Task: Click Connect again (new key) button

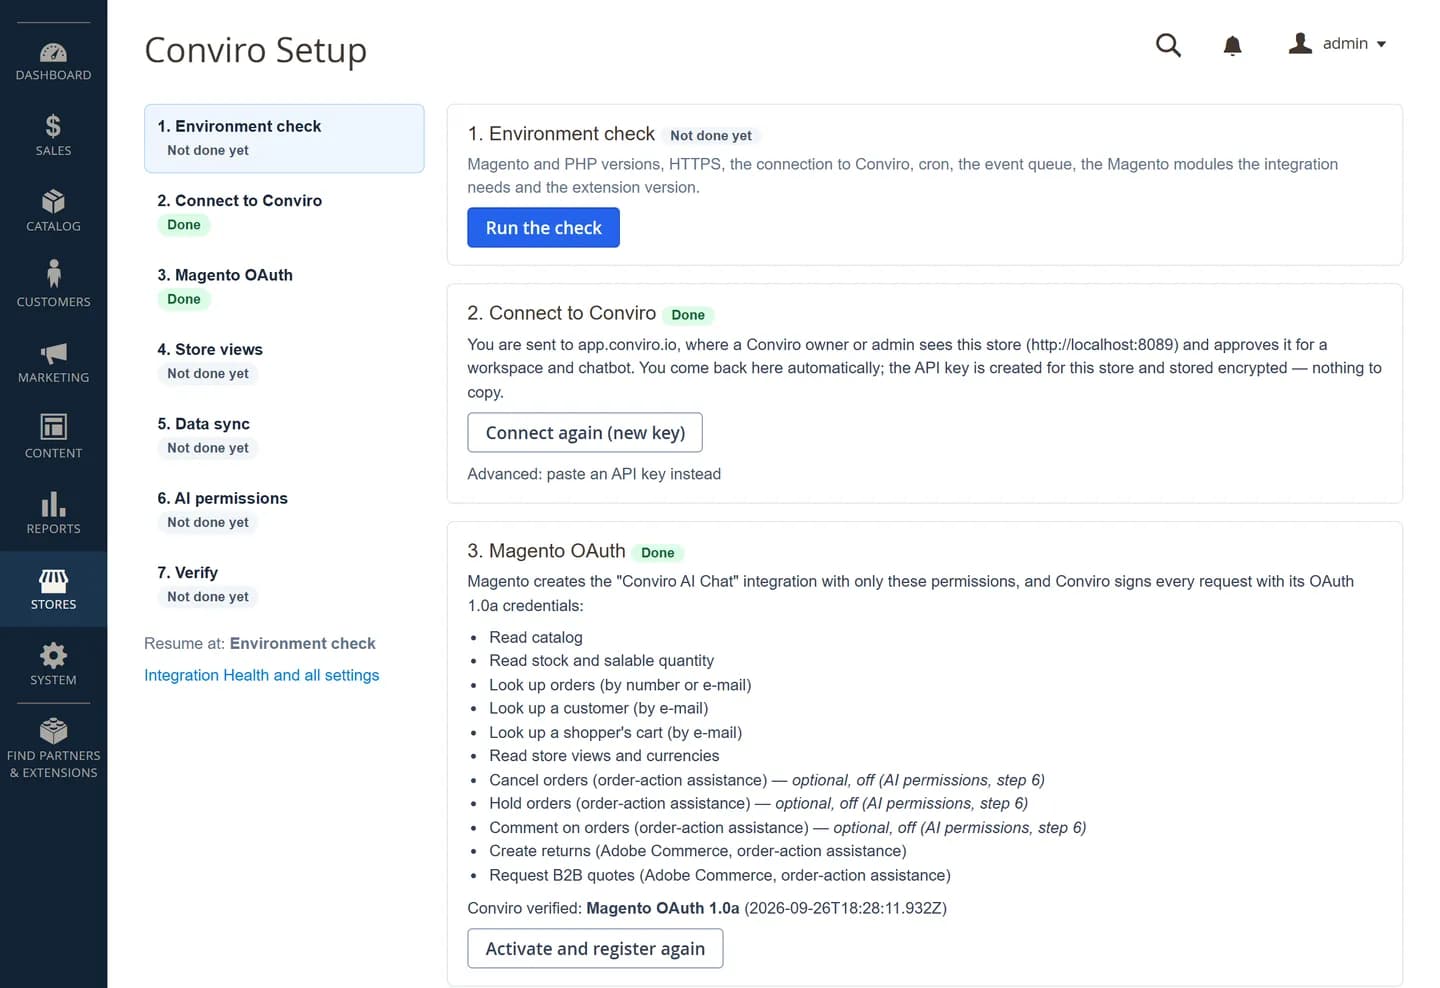Action: (585, 432)
